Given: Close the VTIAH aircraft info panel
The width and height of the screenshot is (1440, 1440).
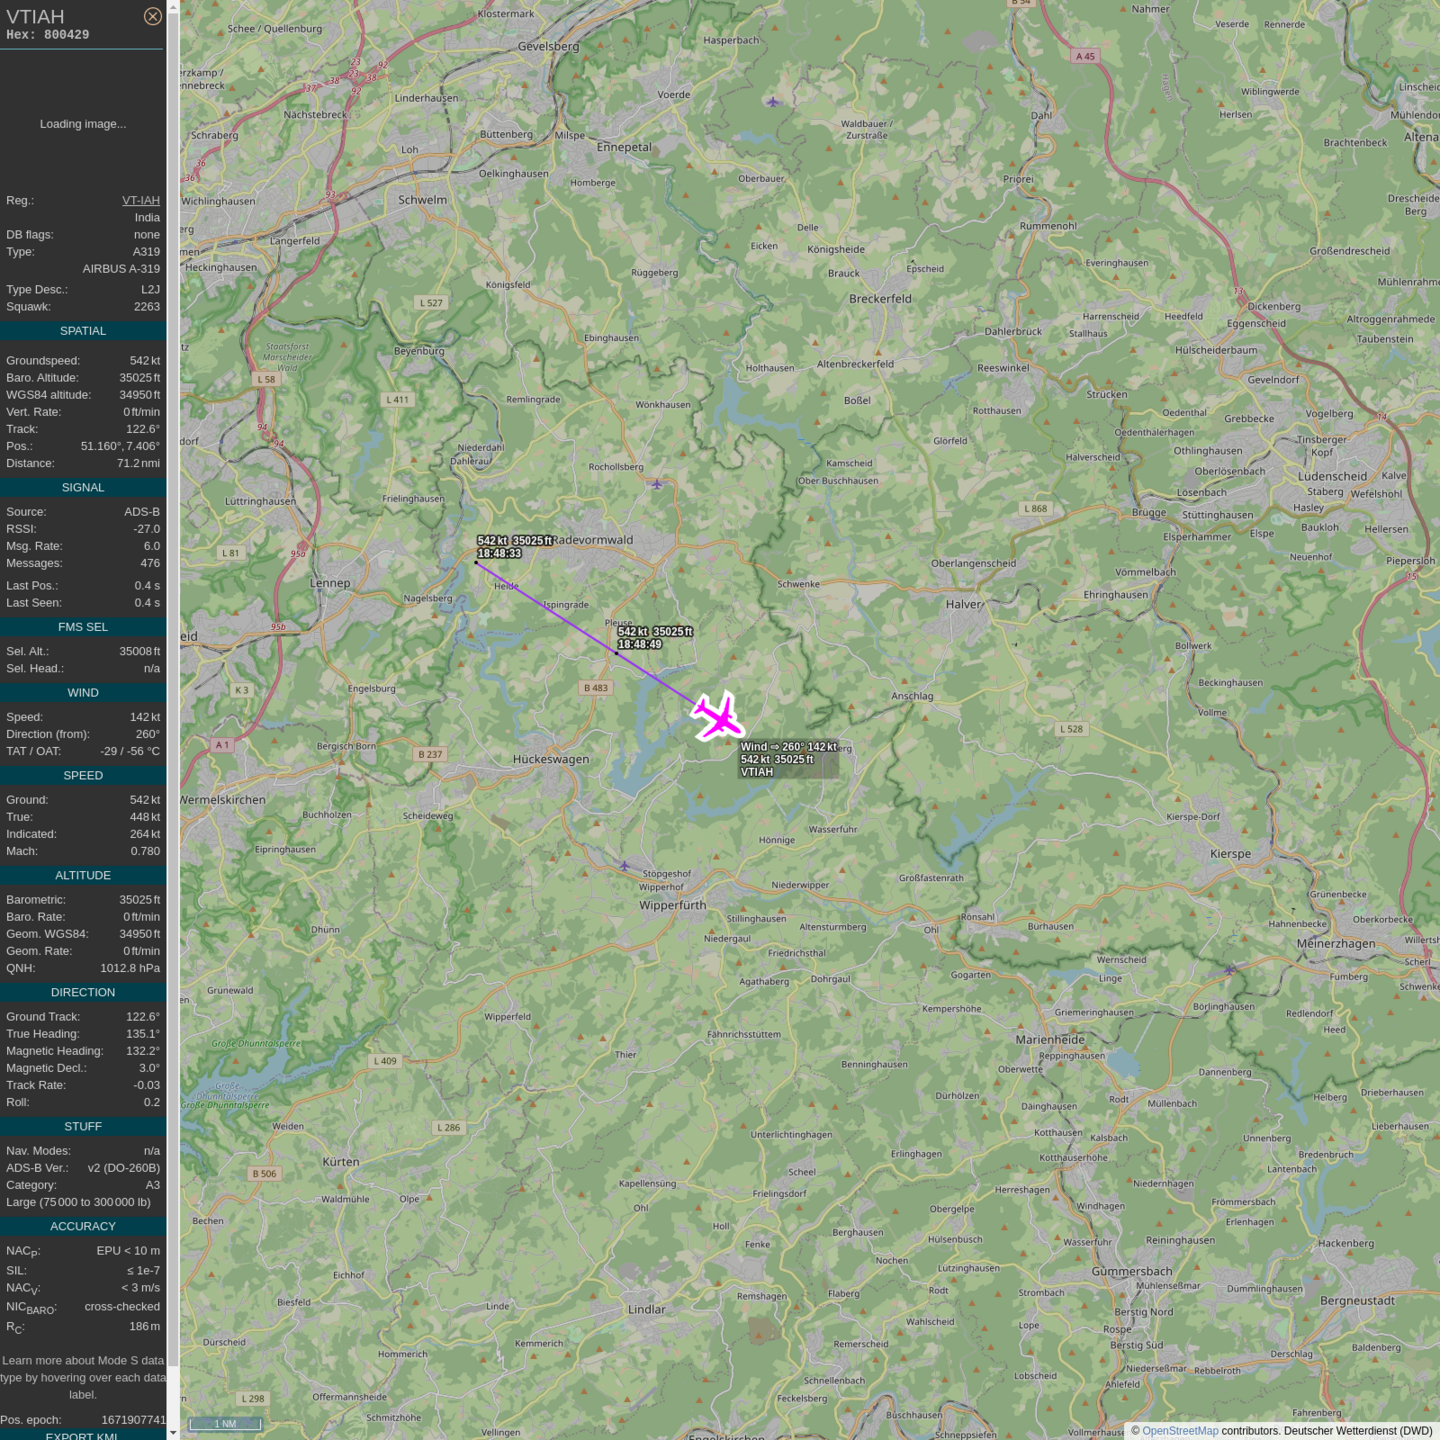Looking at the screenshot, I should click(x=152, y=16).
